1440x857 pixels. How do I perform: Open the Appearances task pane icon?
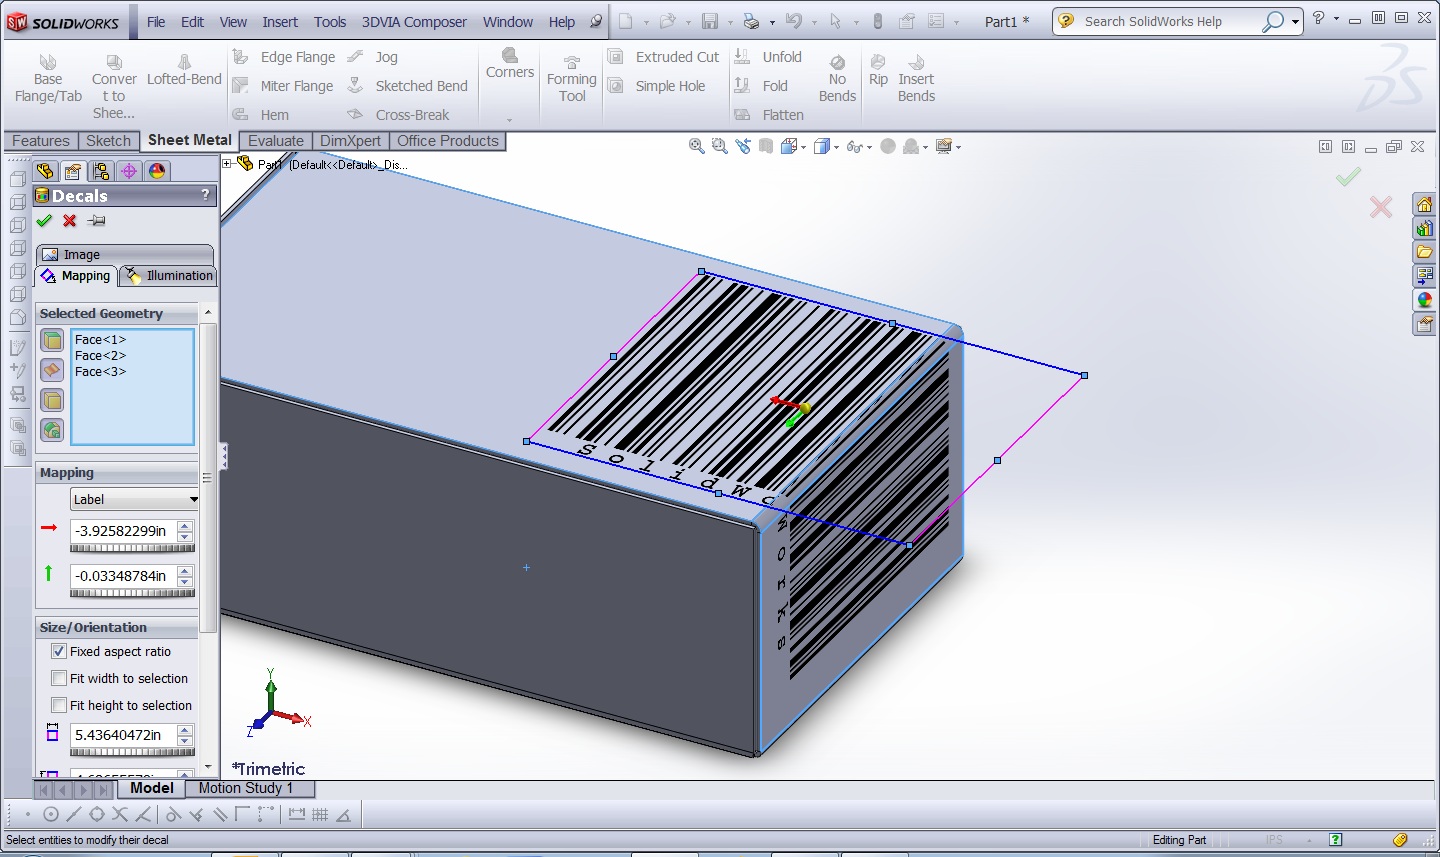(x=1425, y=300)
